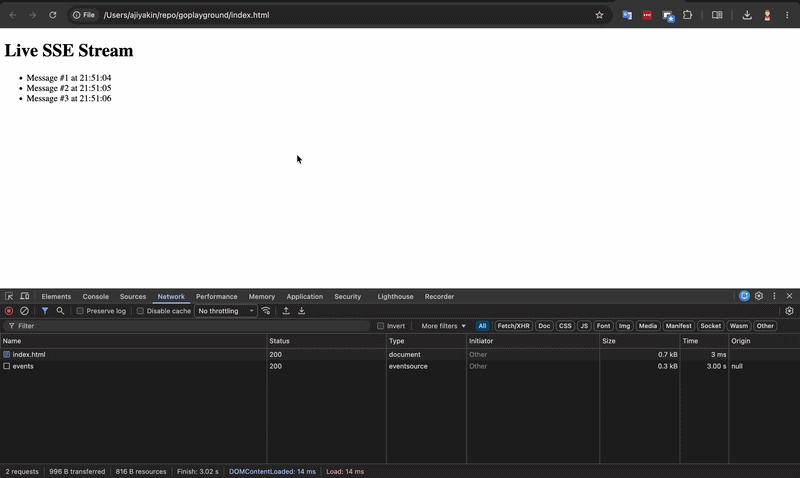
Task: Select the events eventsource request row
Action: (400, 366)
